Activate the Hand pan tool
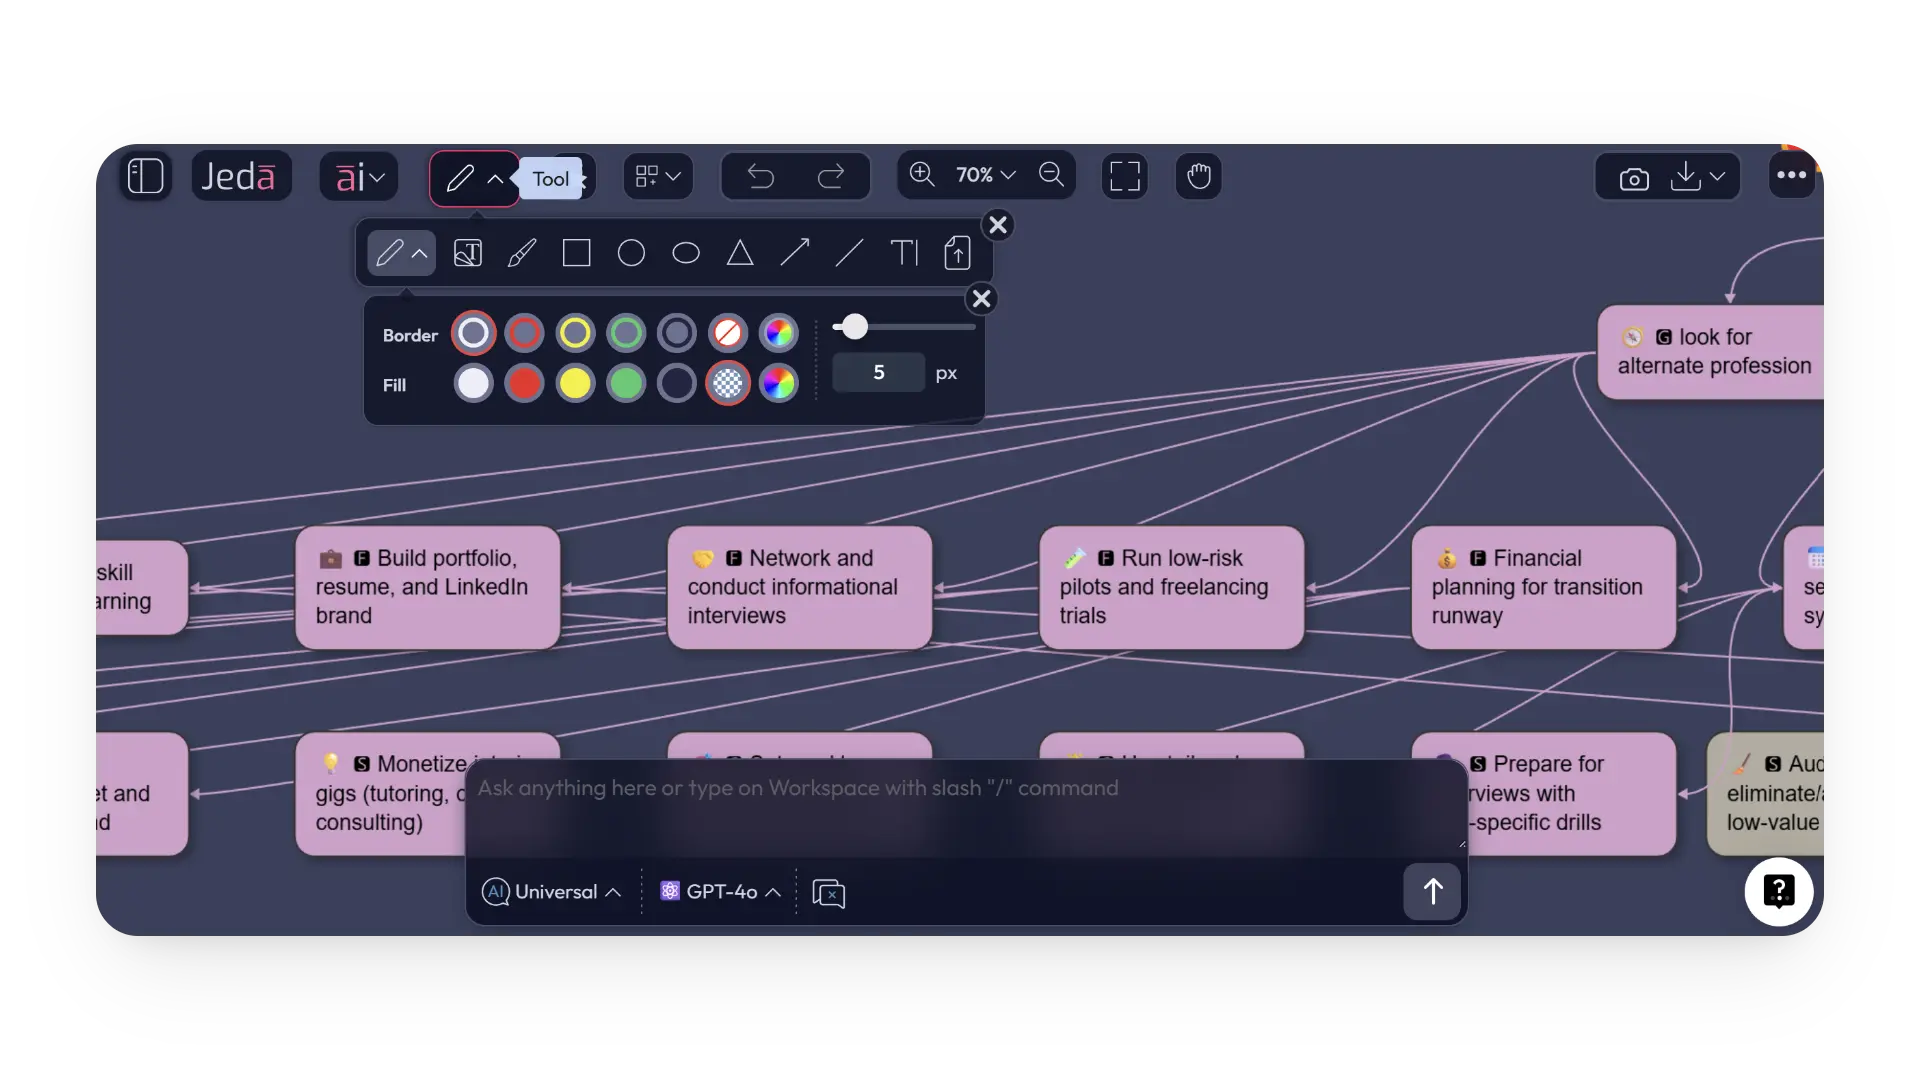1920x1080 pixels. click(1198, 176)
